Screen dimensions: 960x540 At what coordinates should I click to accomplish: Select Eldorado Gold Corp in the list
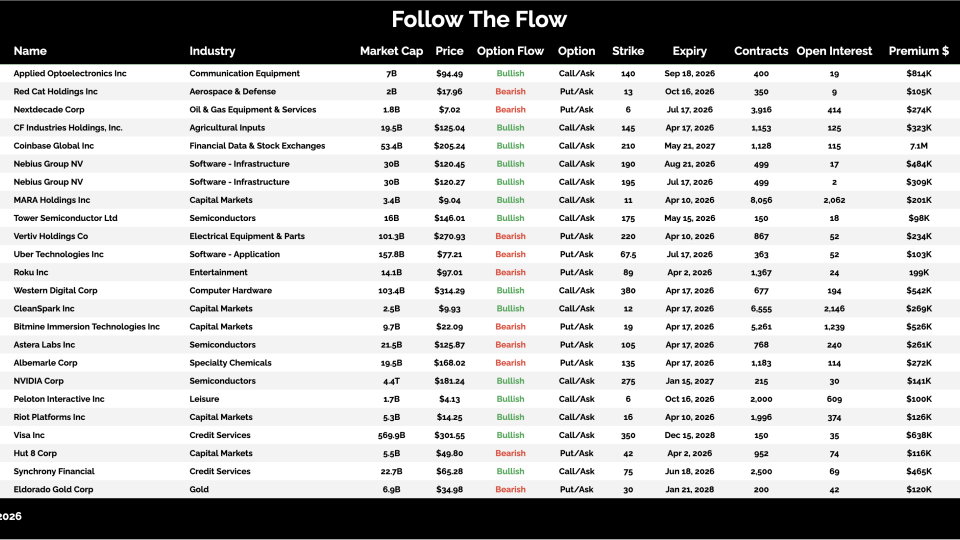pyautogui.click(x=53, y=490)
